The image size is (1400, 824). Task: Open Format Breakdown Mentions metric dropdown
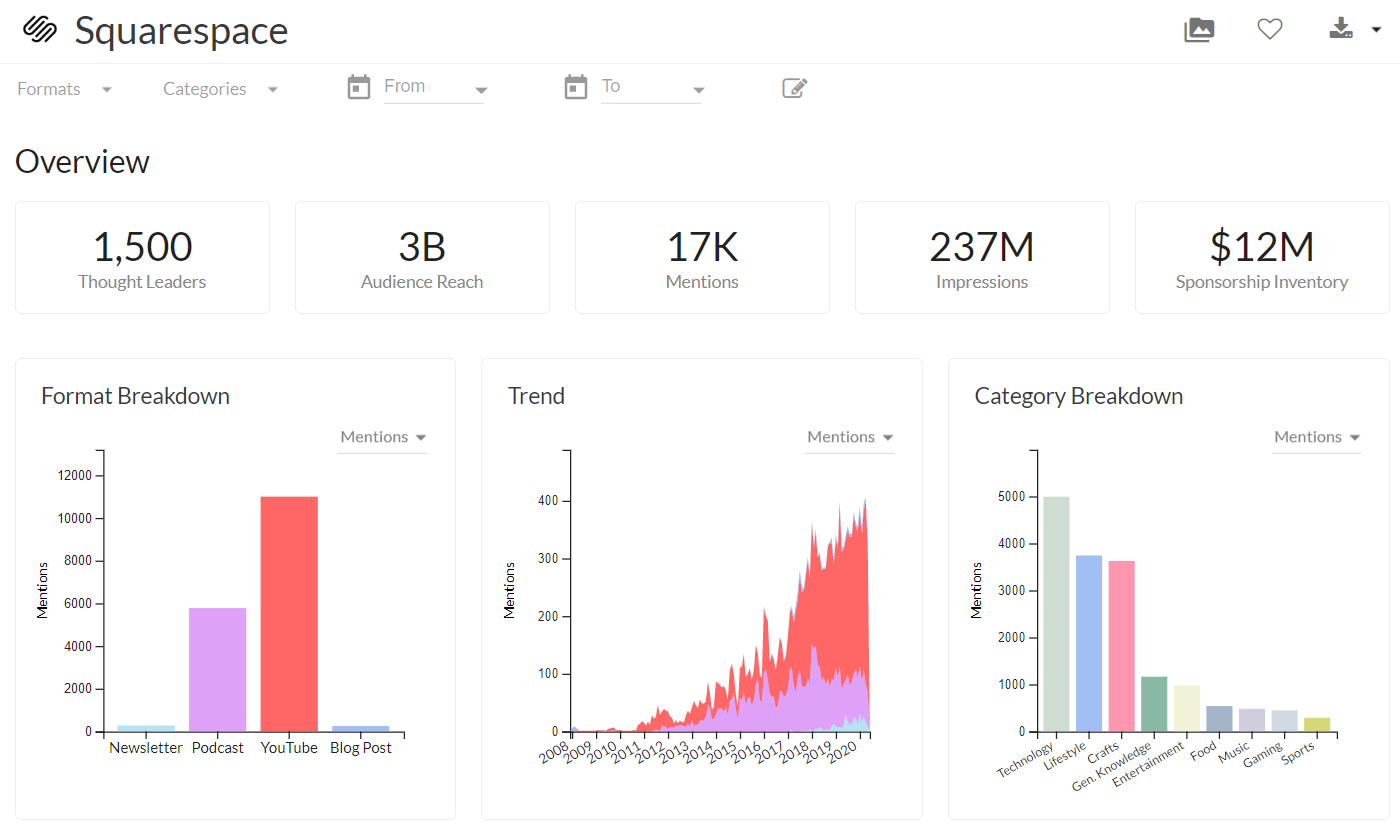pyautogui.click(x=383, y=438)
